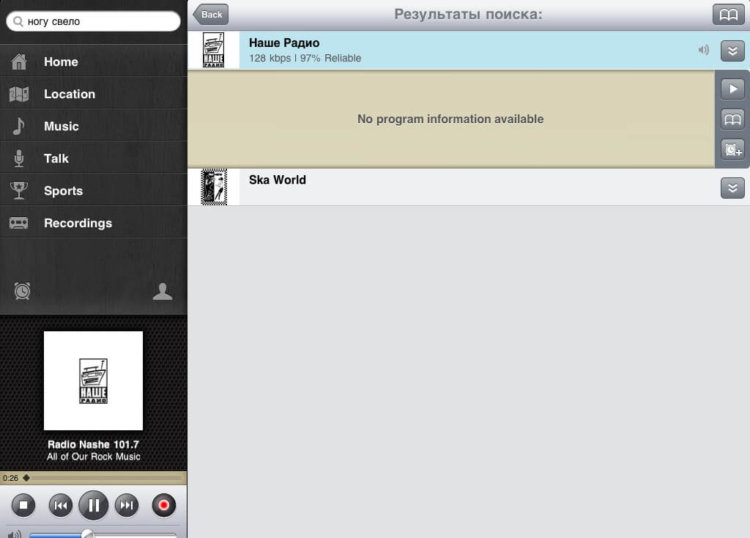Expand the Ska World details chevron

732,188
